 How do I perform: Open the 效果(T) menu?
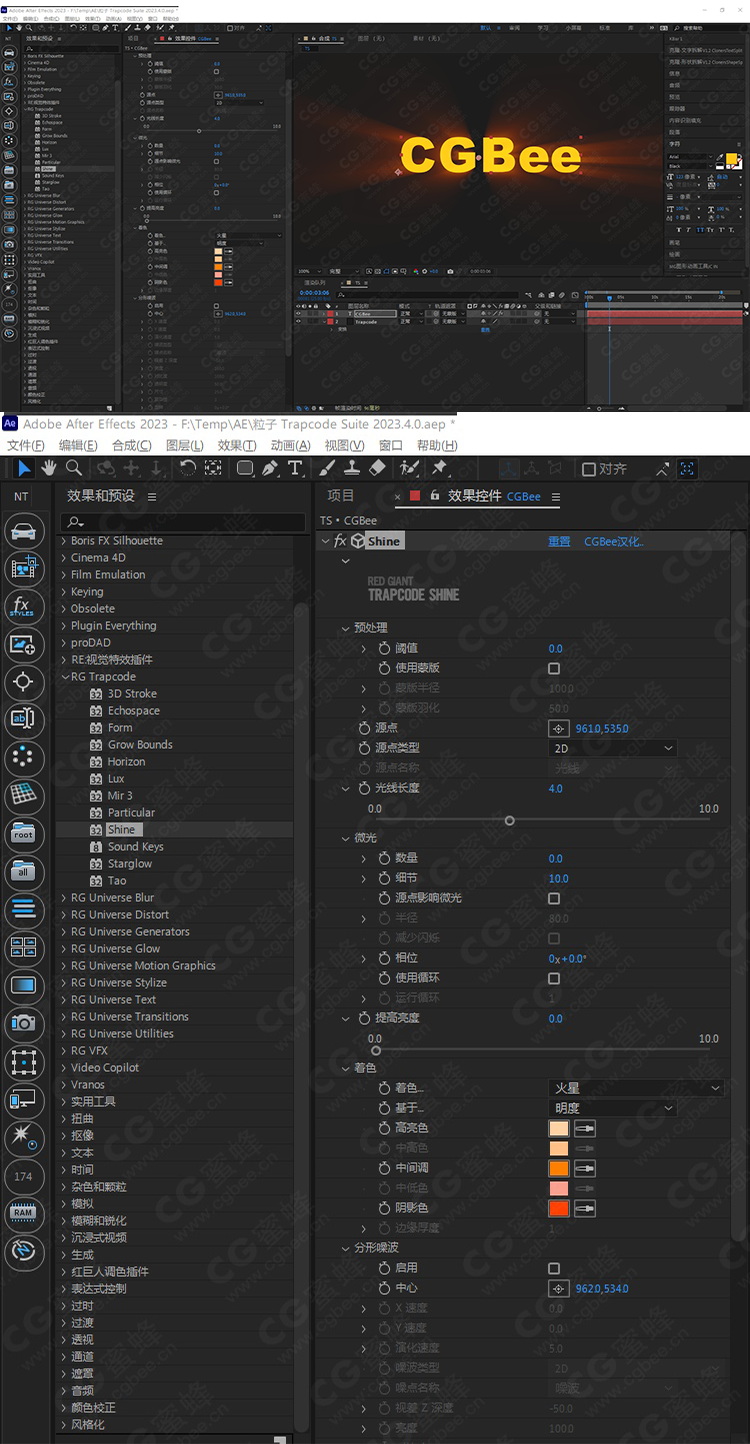(x=237, y=445)
